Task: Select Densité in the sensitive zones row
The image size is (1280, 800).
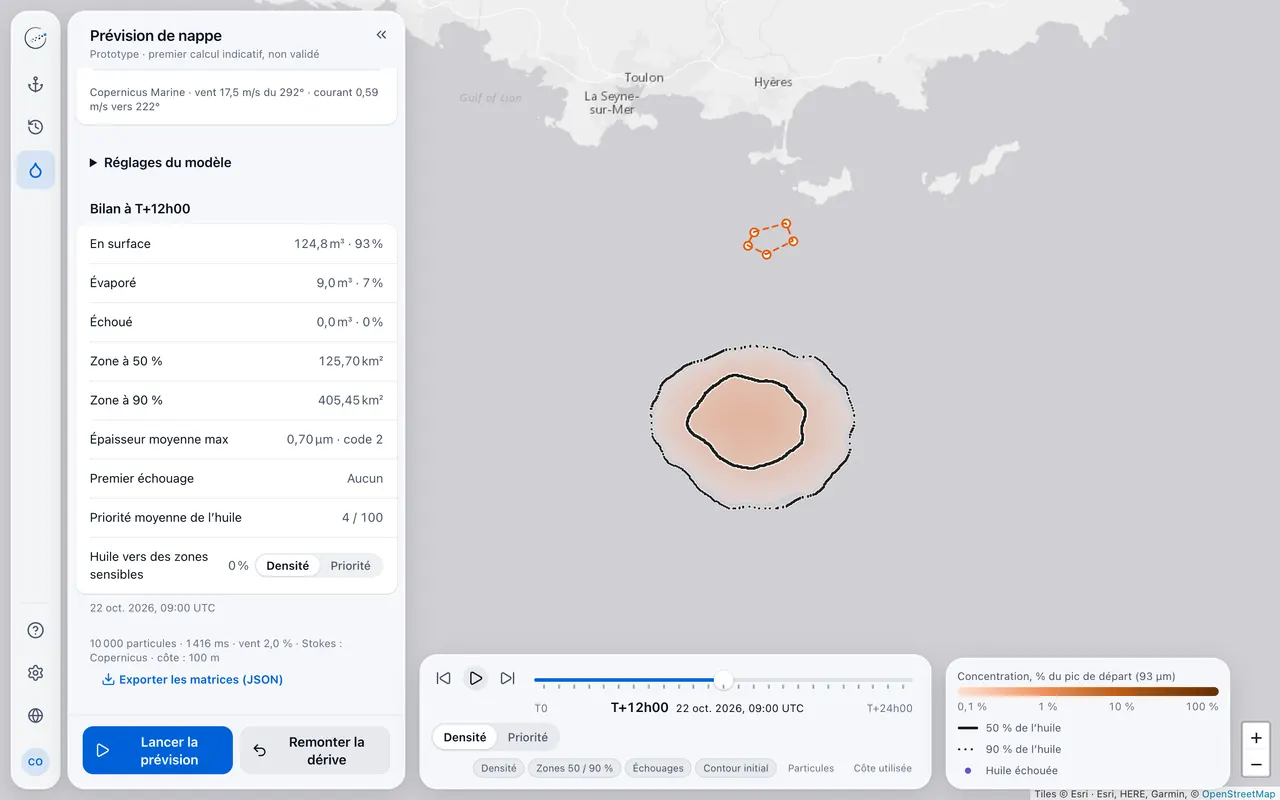Action: point(288,566)
